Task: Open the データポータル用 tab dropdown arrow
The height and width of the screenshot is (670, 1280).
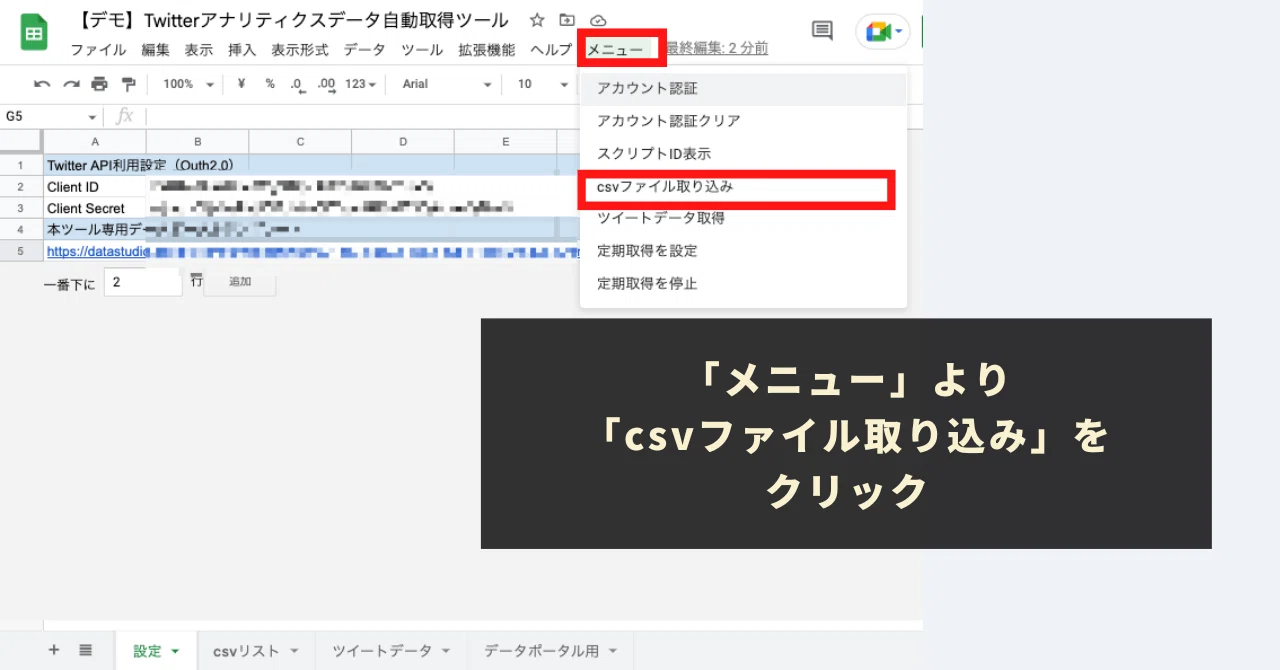Action: [612, 651]
